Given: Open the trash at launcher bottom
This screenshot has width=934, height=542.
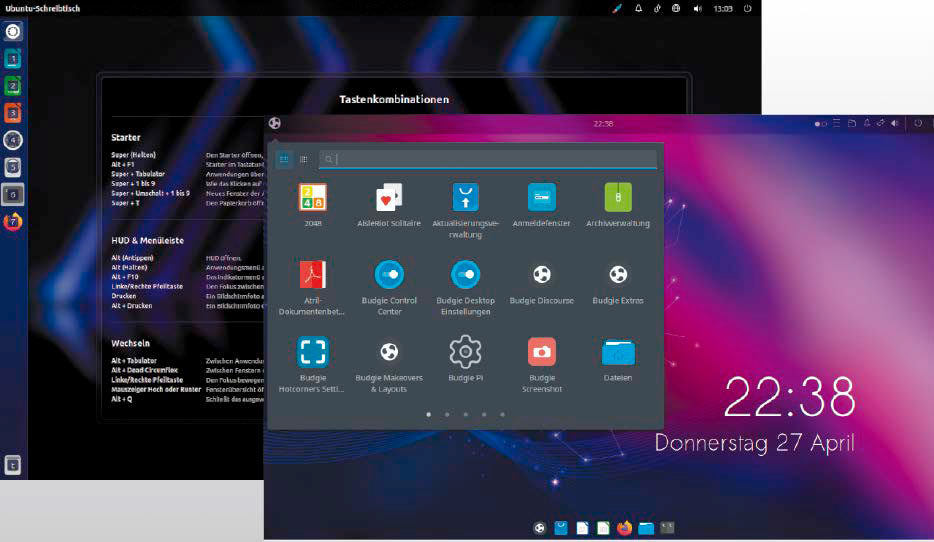Looking at the screenshot, I should (13, 465).
